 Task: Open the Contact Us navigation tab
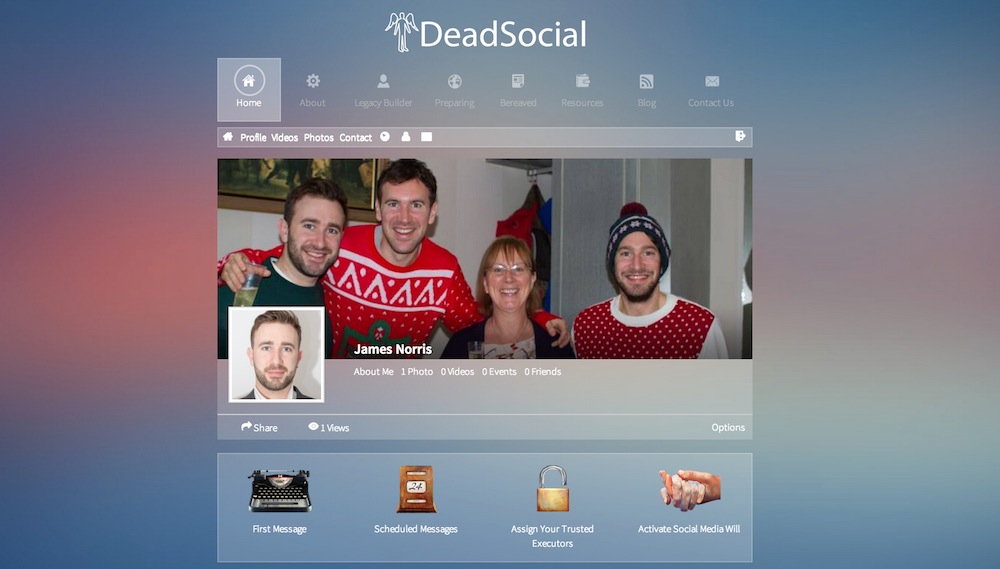pyautogui.click(x=711, y=90)
